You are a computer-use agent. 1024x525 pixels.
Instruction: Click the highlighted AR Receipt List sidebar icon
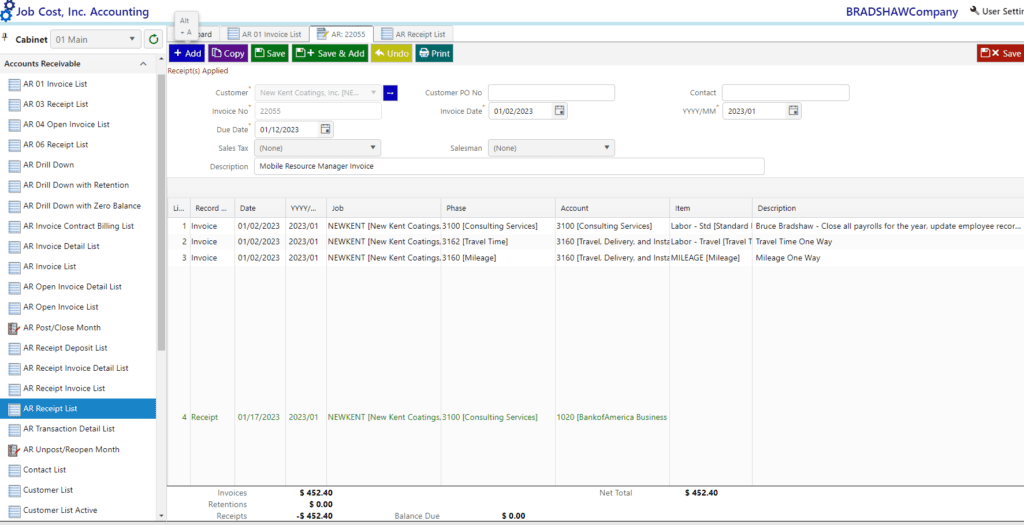(x=14, y=409)
